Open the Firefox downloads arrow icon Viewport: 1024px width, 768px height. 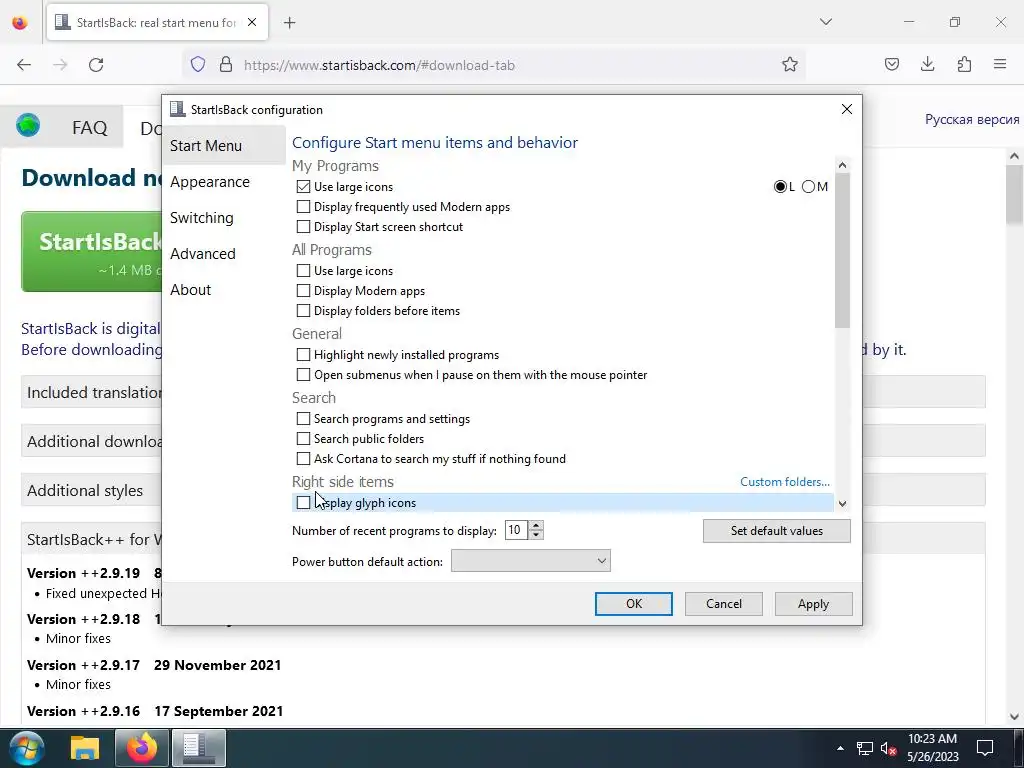click(x=927, y=65)
